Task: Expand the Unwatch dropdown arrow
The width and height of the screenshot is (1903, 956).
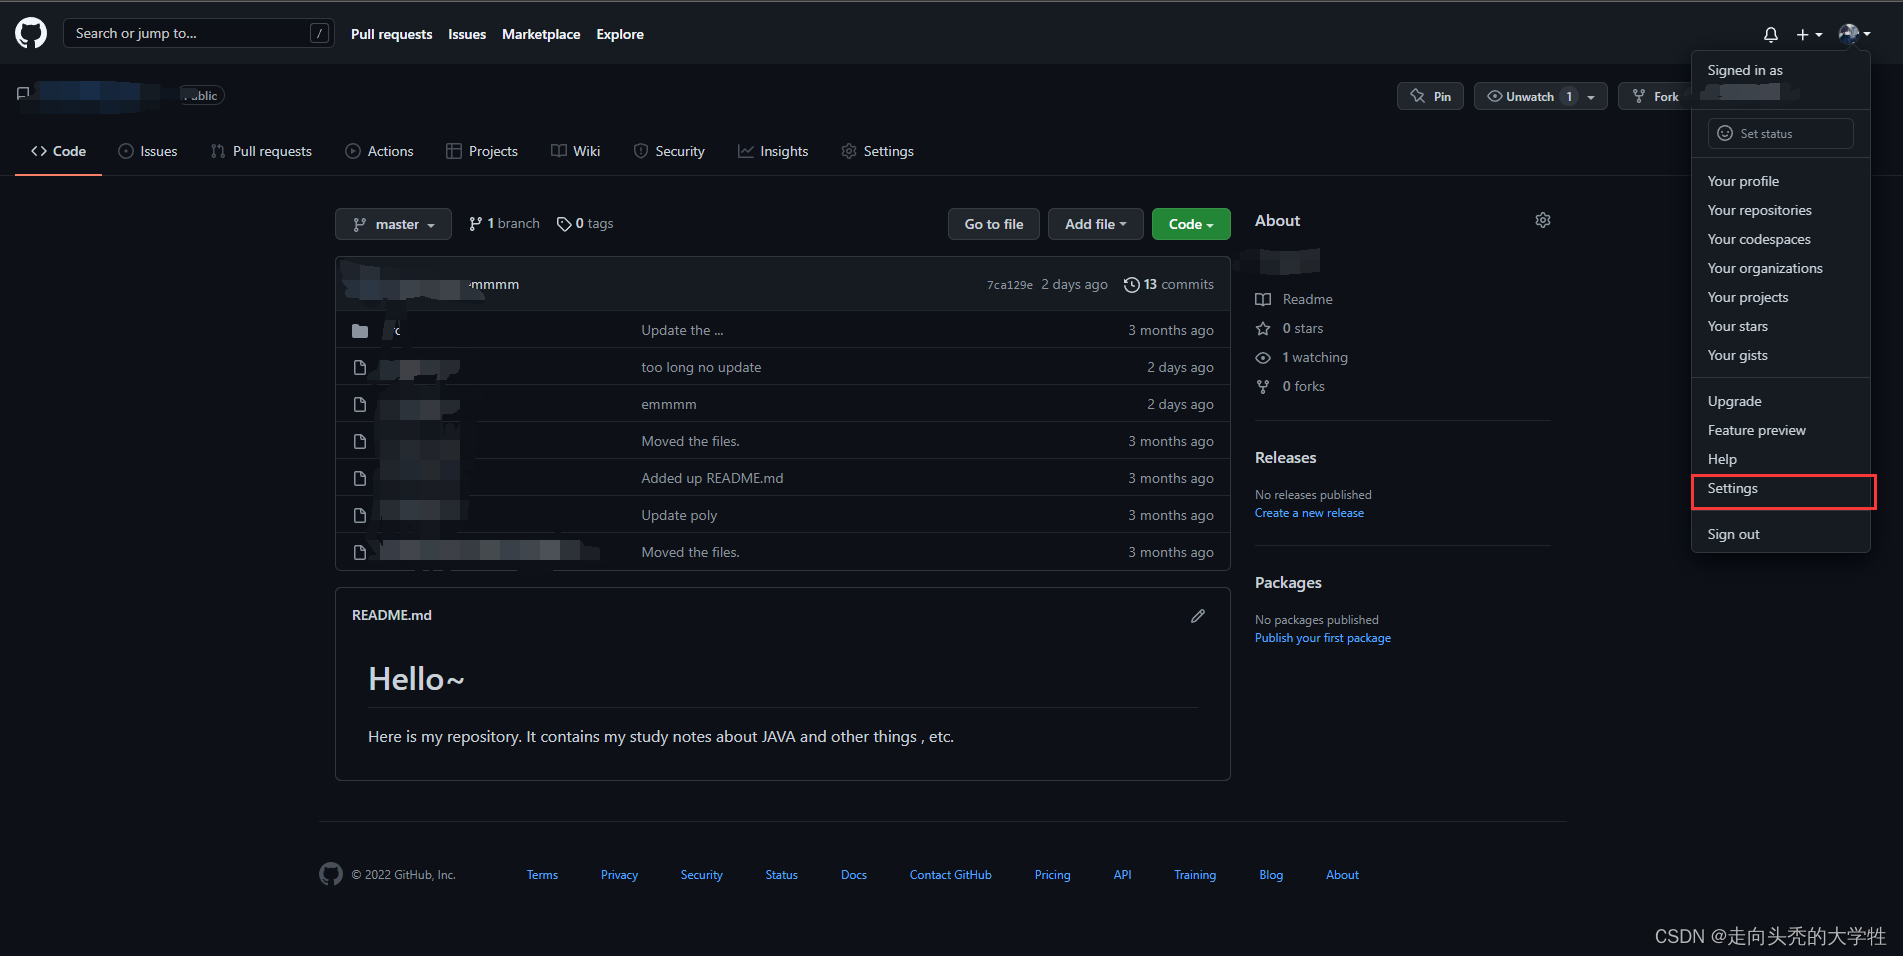Action: click(1591, 97)
